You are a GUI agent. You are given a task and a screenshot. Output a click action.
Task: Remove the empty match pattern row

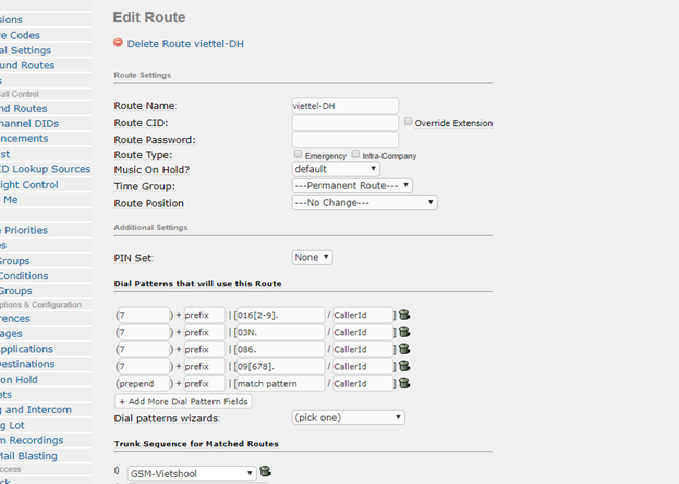pyautogui.click(x=404, y=383)
